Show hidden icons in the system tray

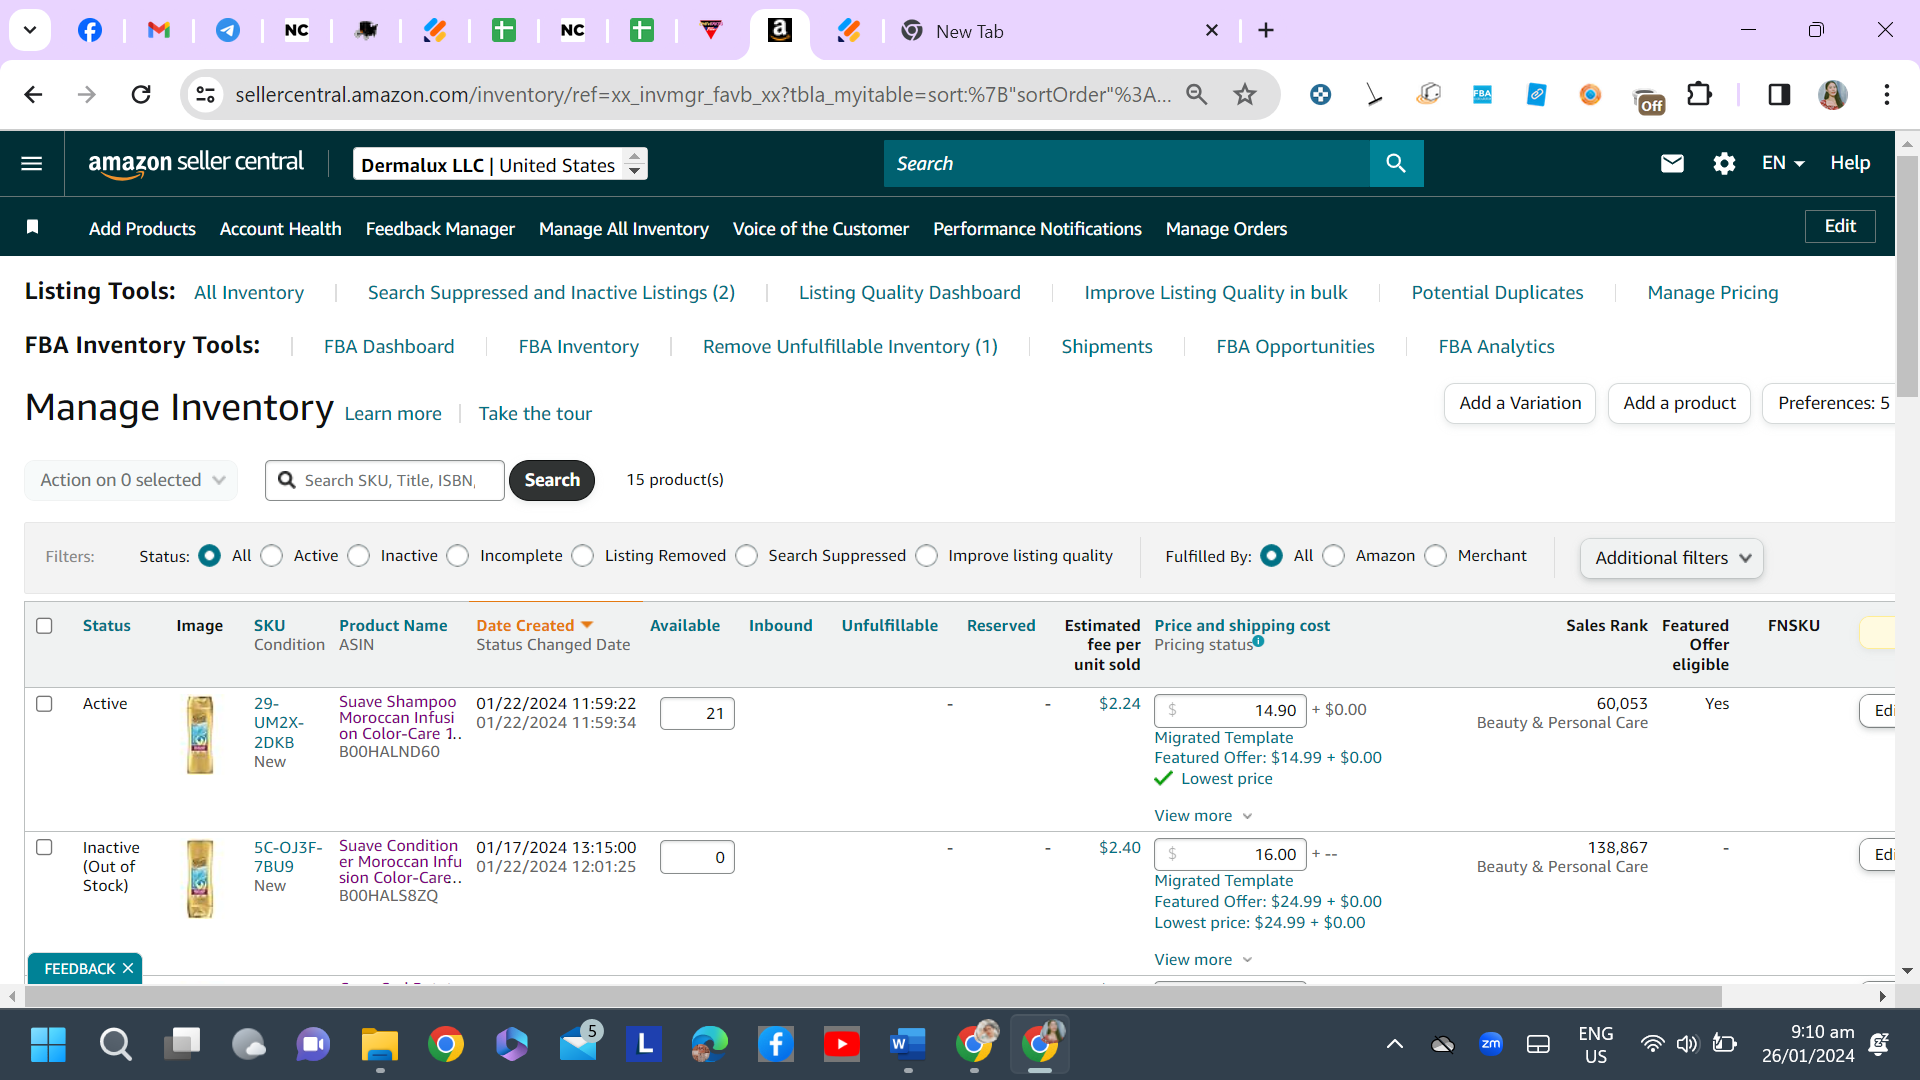pyautogui.click(x=1394, y=1045)
